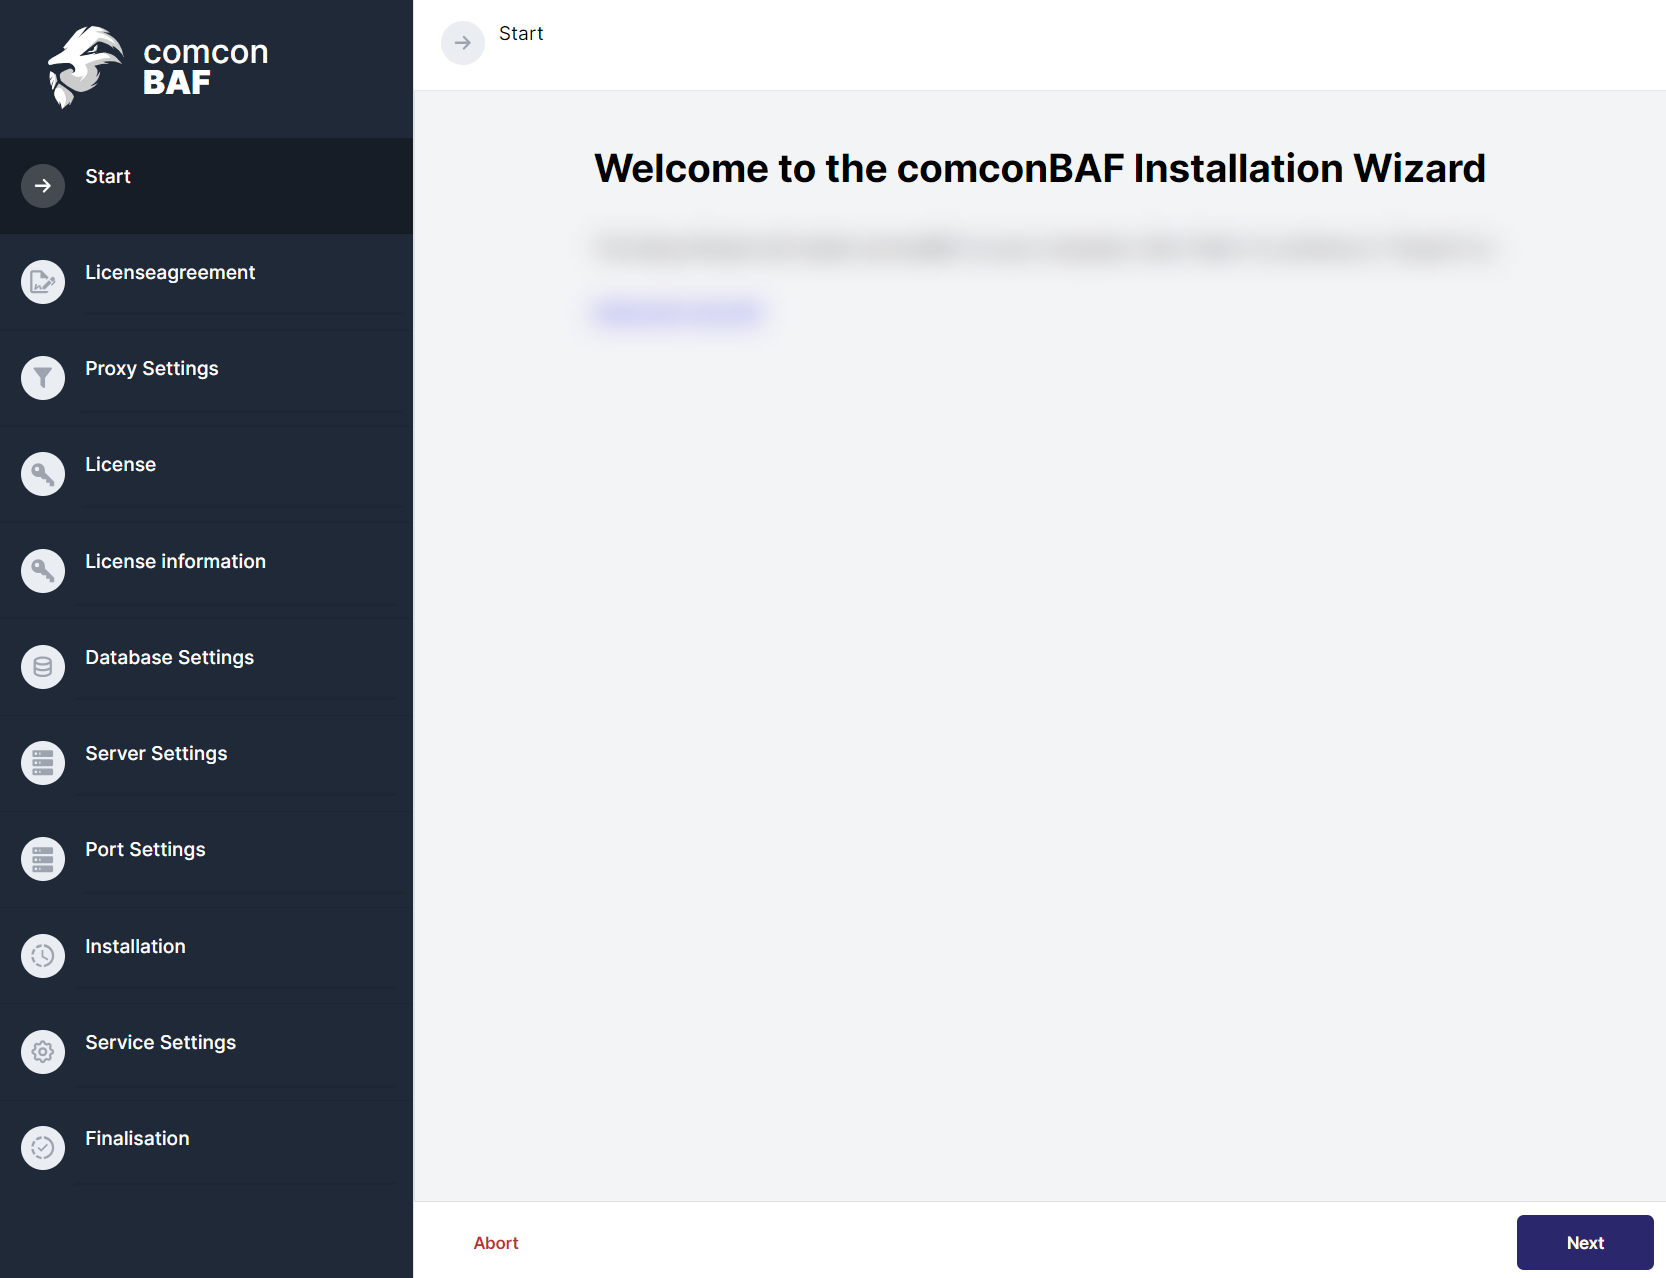Click the Server Settings rack icon

point(43,763)
